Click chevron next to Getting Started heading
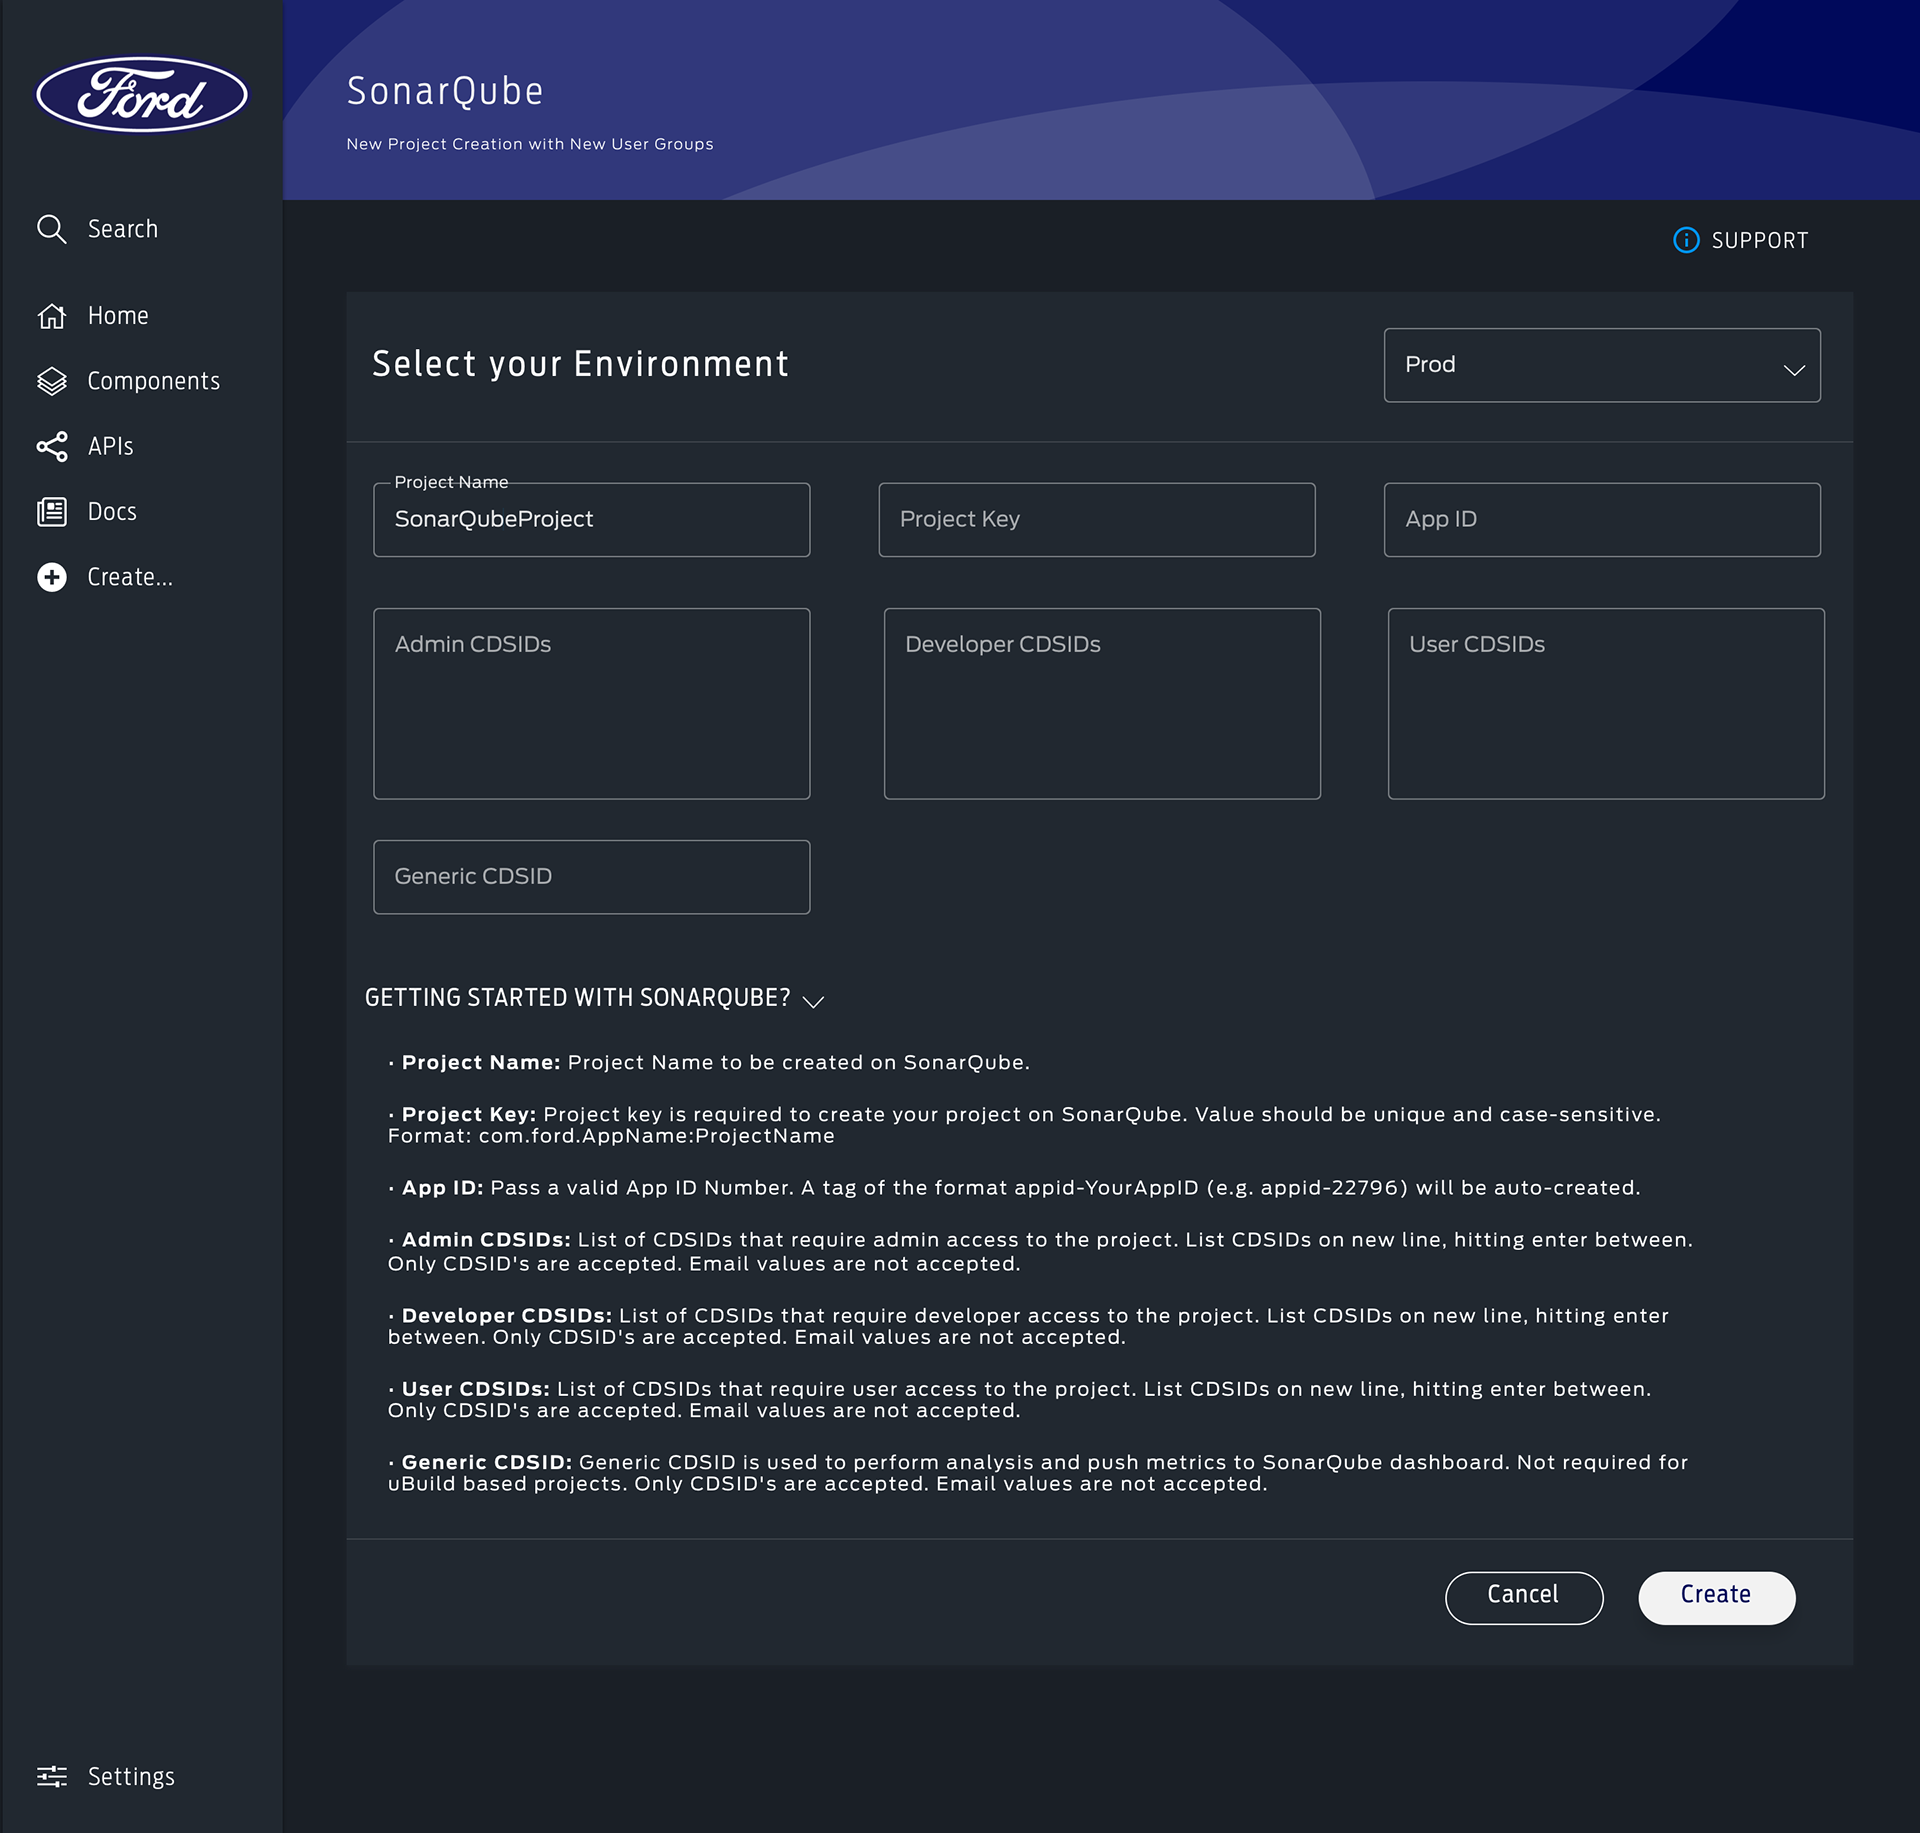1920x1833 pixels. (x=814, y=1001)
